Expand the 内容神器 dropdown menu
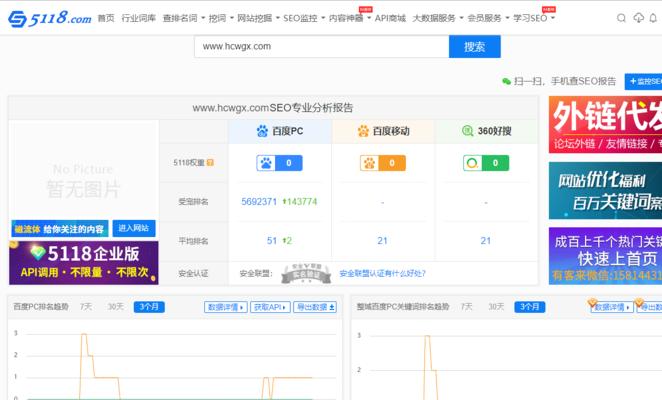 click(350, 18)
